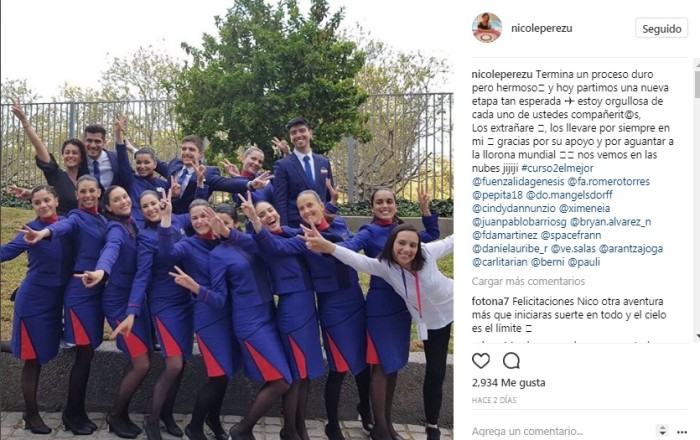Visit @juanpablobarriosg profile
700x440 pixels.
coord(519,222)
